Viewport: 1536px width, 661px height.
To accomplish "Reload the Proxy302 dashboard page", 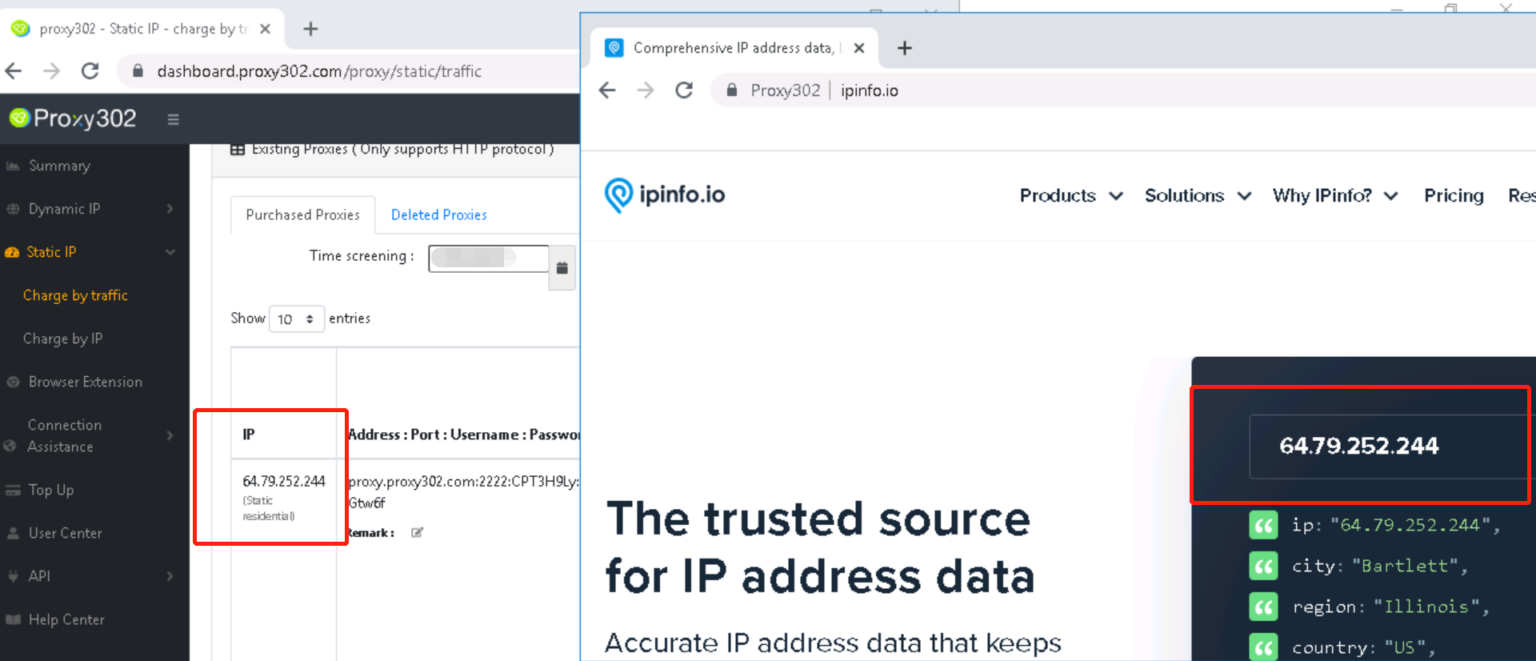I will point(90,71).
